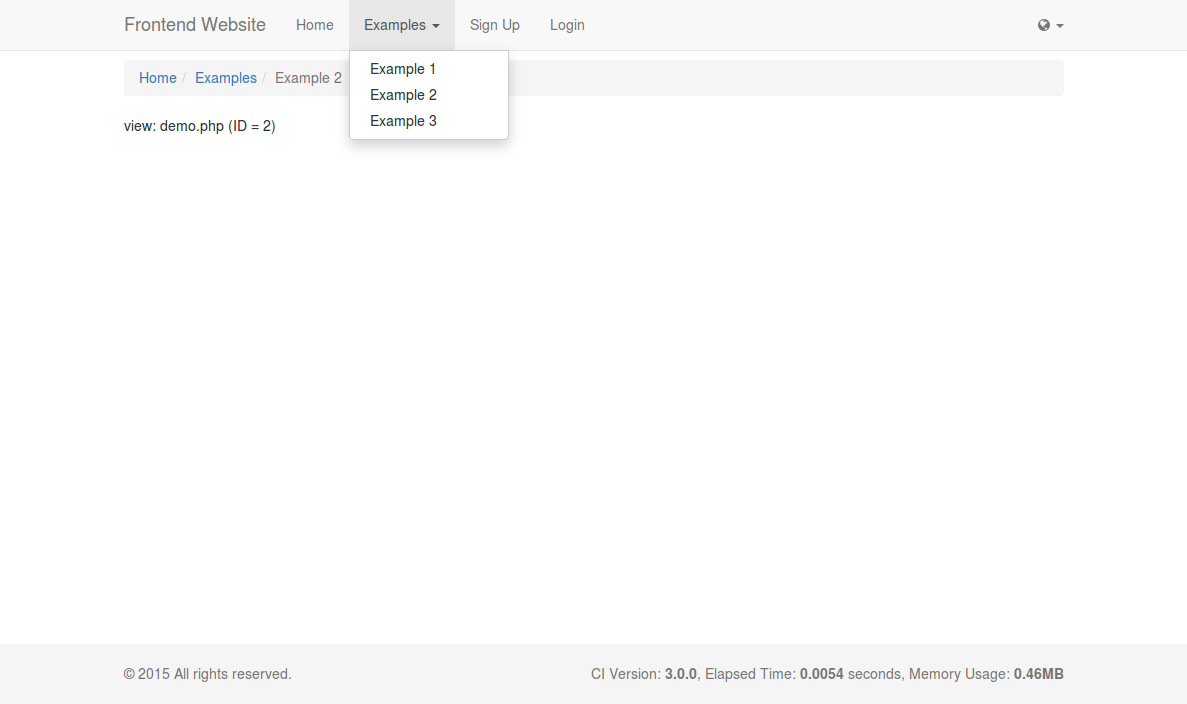Go to Home in the navbar
The image size is (1187, 704).
pos(314,25)
